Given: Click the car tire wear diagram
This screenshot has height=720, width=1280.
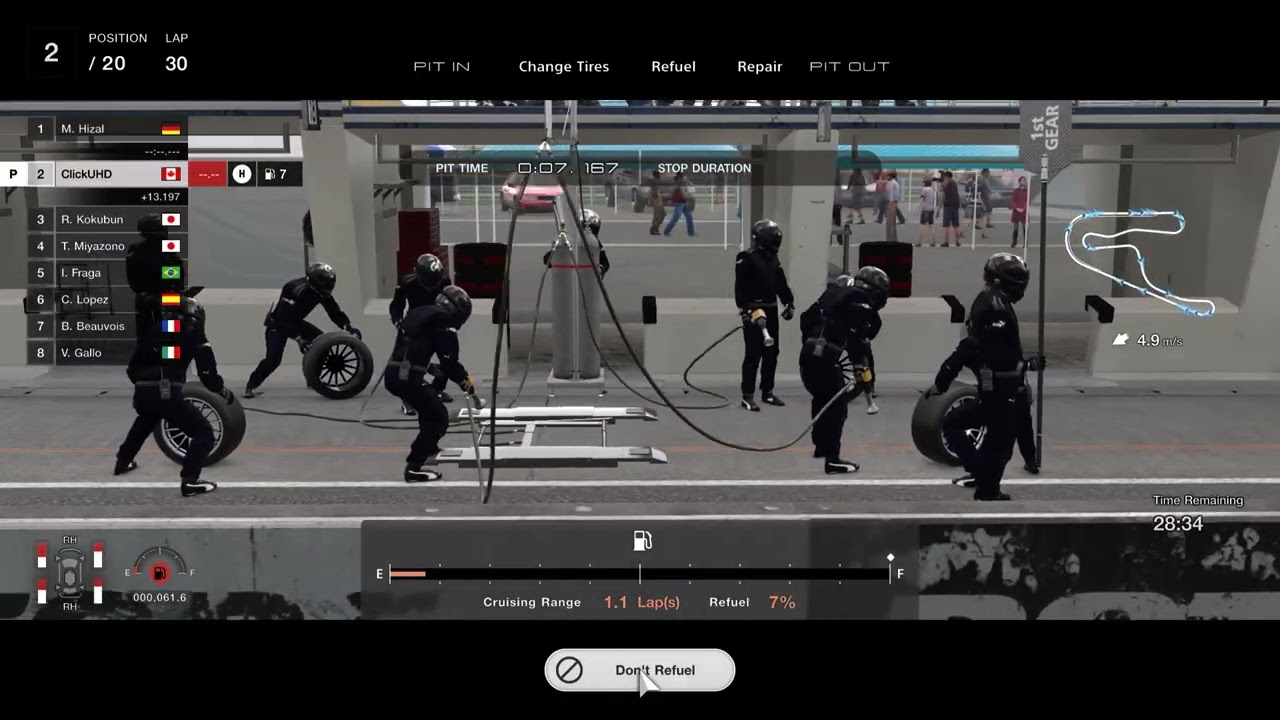Looking at the screenshot, I should coord(69,573).
